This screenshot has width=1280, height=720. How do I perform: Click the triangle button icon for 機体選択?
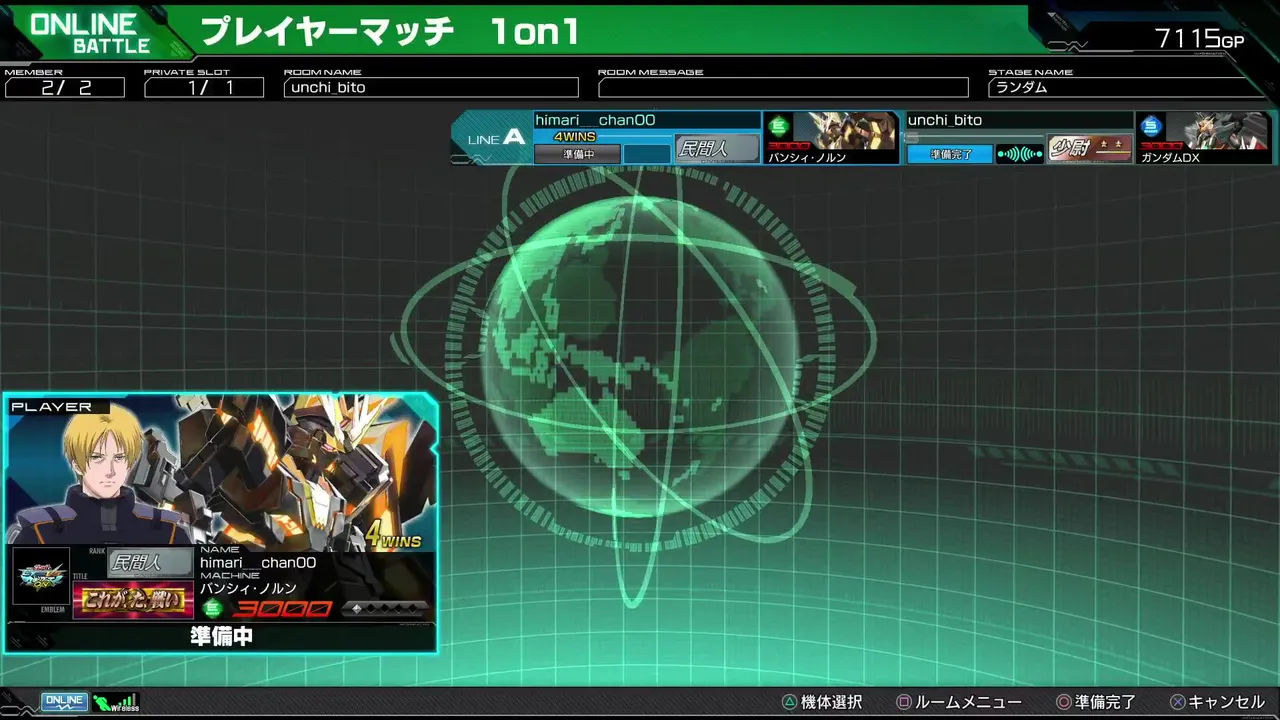pos(790,703)
